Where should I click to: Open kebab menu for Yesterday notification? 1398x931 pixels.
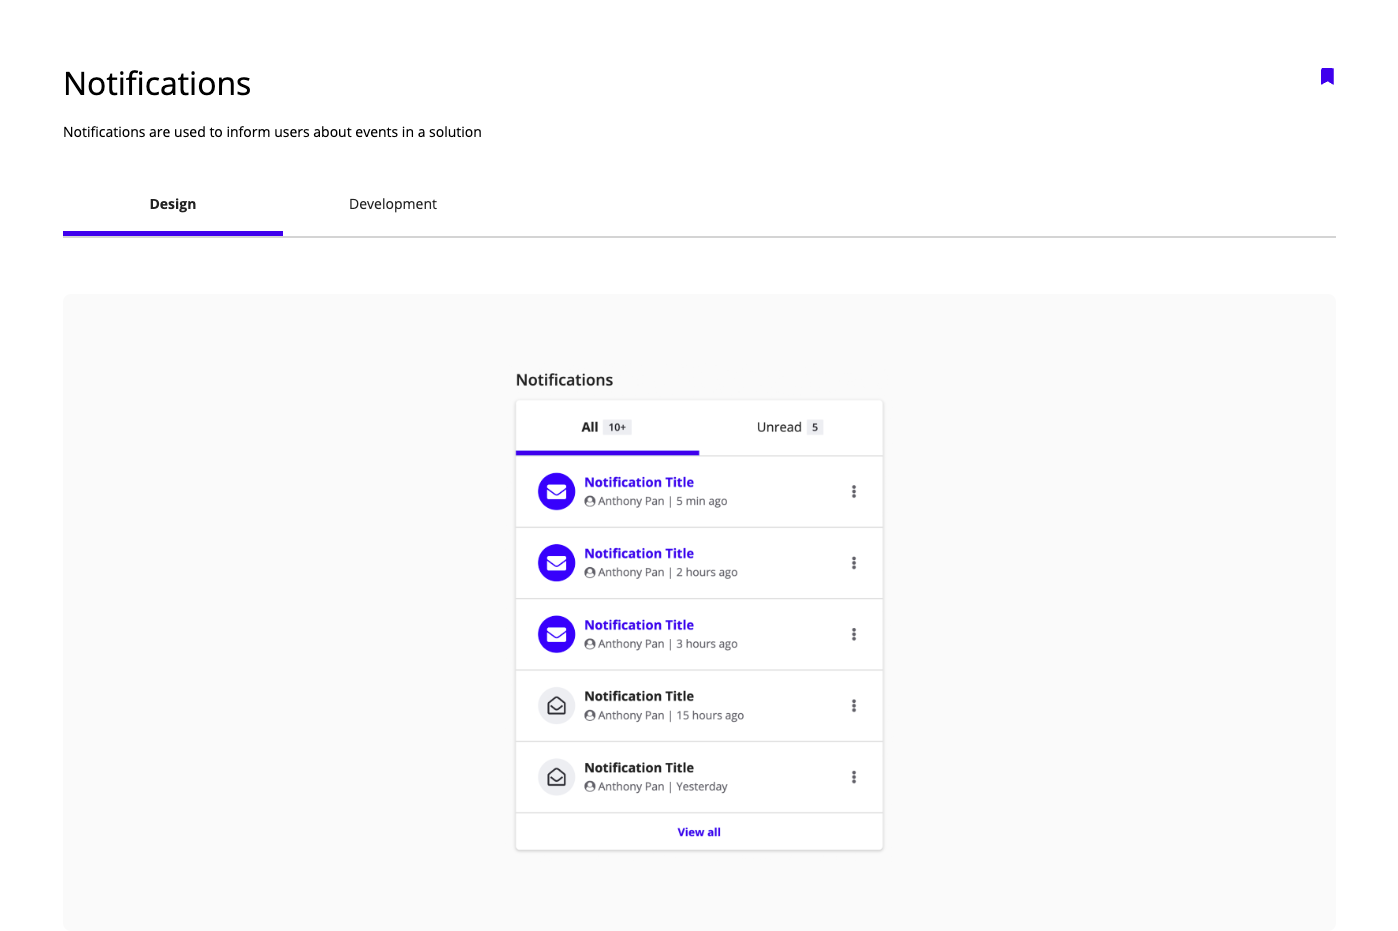pos(854,777)
